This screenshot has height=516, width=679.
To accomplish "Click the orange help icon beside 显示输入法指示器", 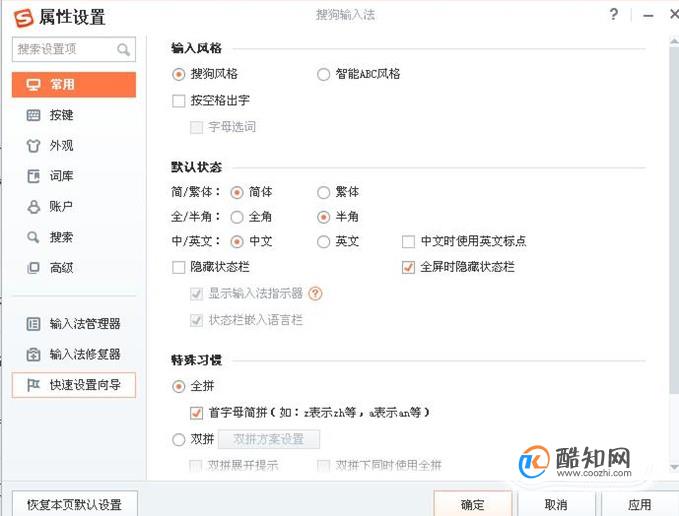I will point(315,294).
